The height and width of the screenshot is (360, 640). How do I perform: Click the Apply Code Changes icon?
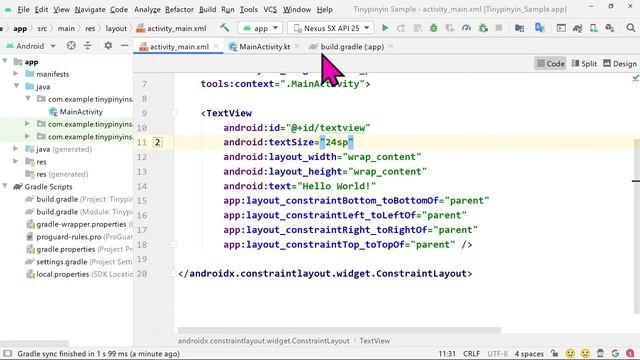pyautogui.click(x=417, y=28)
